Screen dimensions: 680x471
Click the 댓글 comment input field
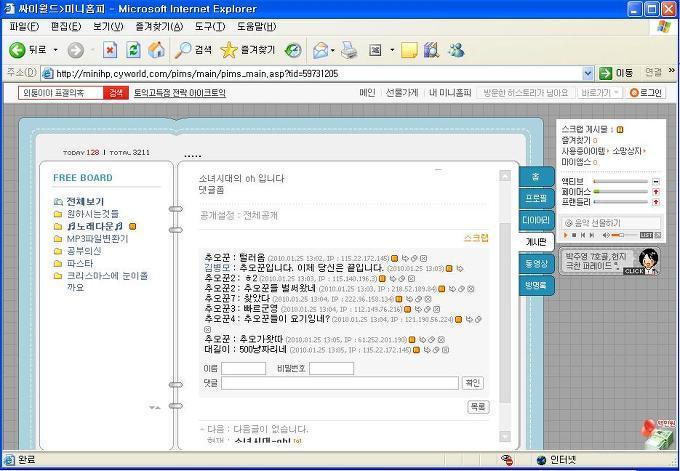[x=340, y=383]
